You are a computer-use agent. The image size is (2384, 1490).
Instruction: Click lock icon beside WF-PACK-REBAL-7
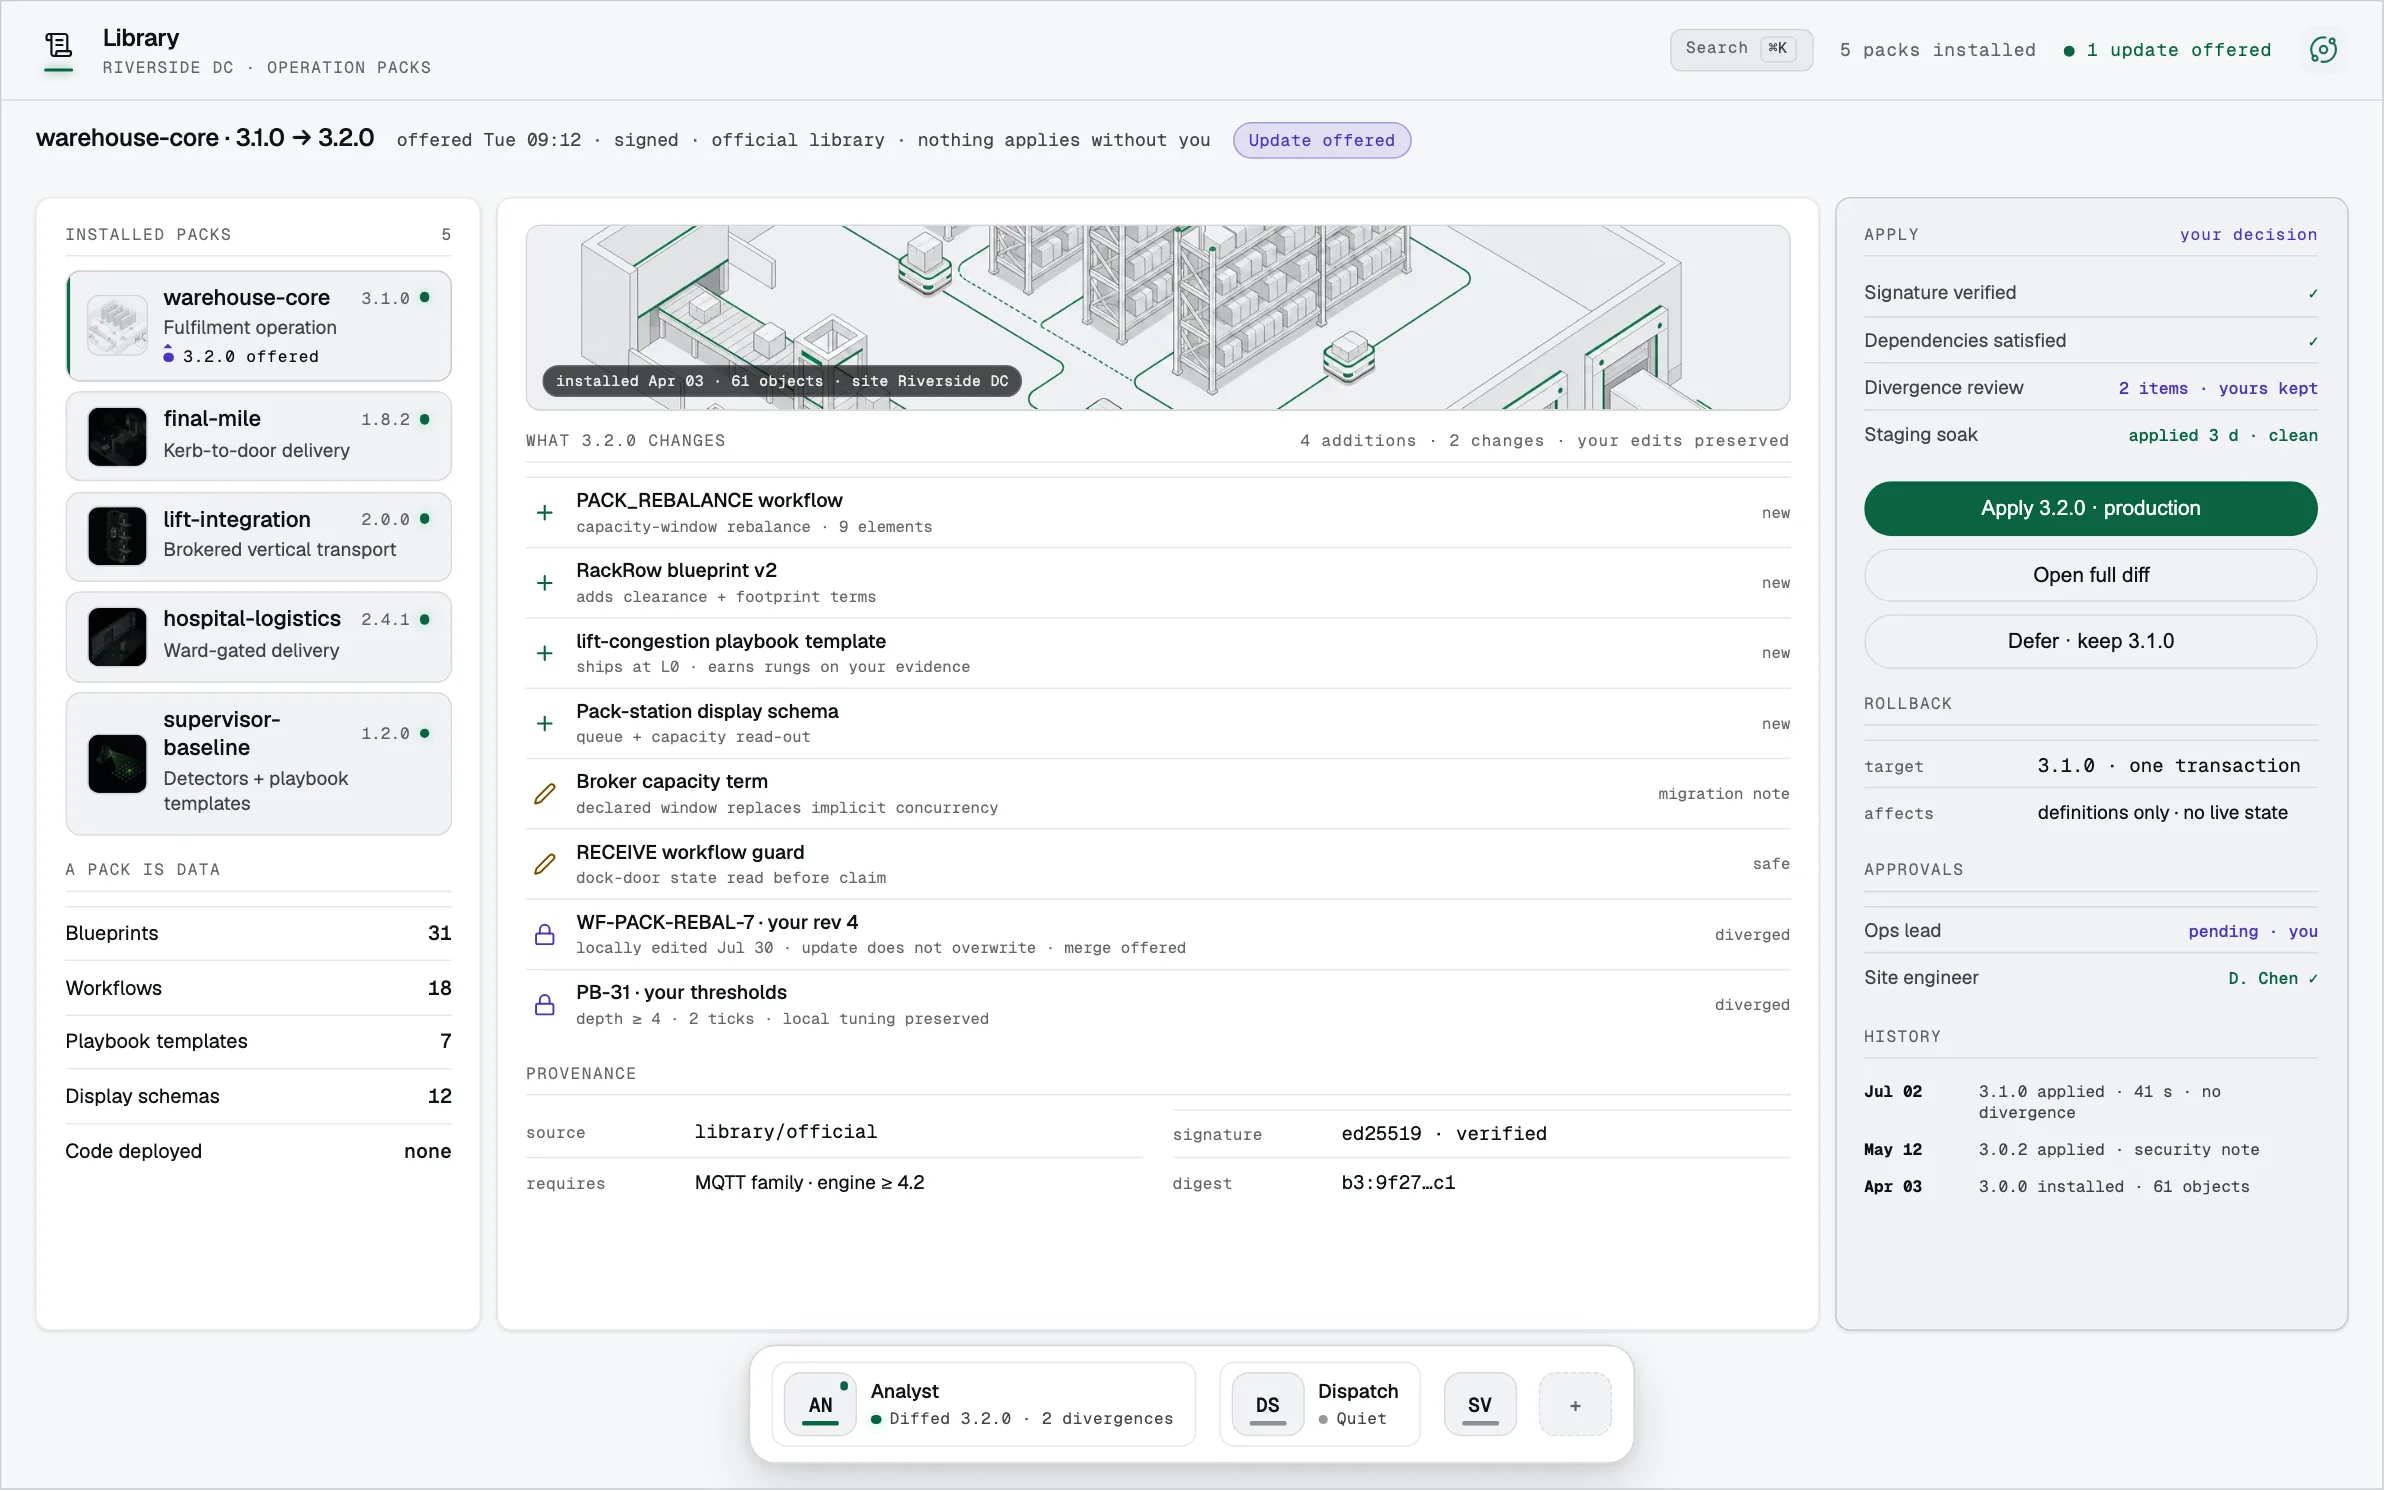coord(545,935)
